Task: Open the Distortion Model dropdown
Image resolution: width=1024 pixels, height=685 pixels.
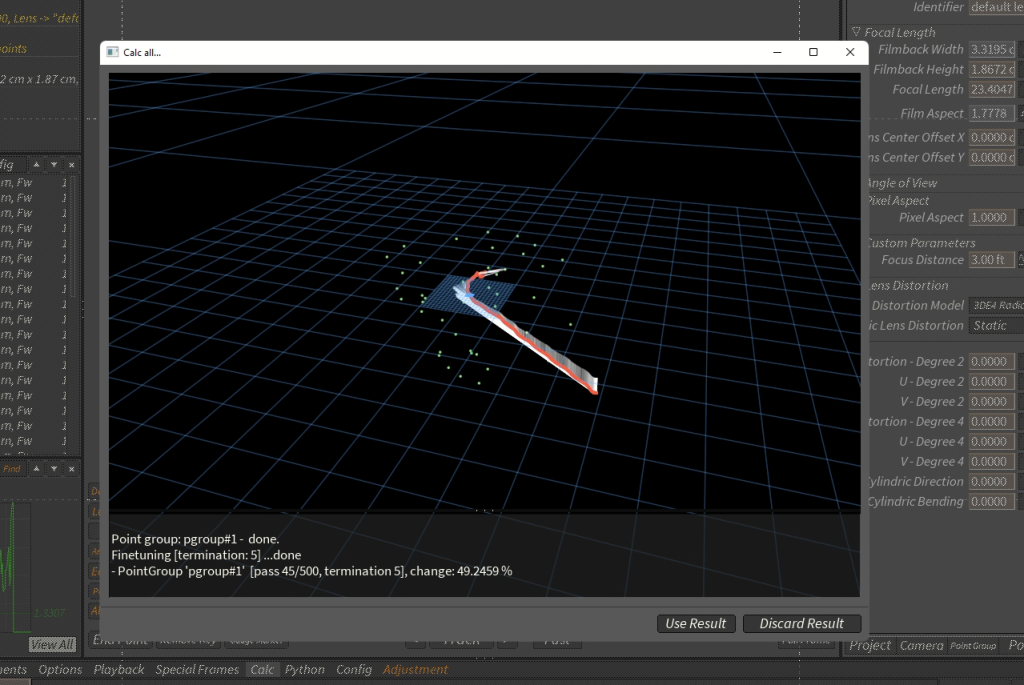Action: coord(994,305)
